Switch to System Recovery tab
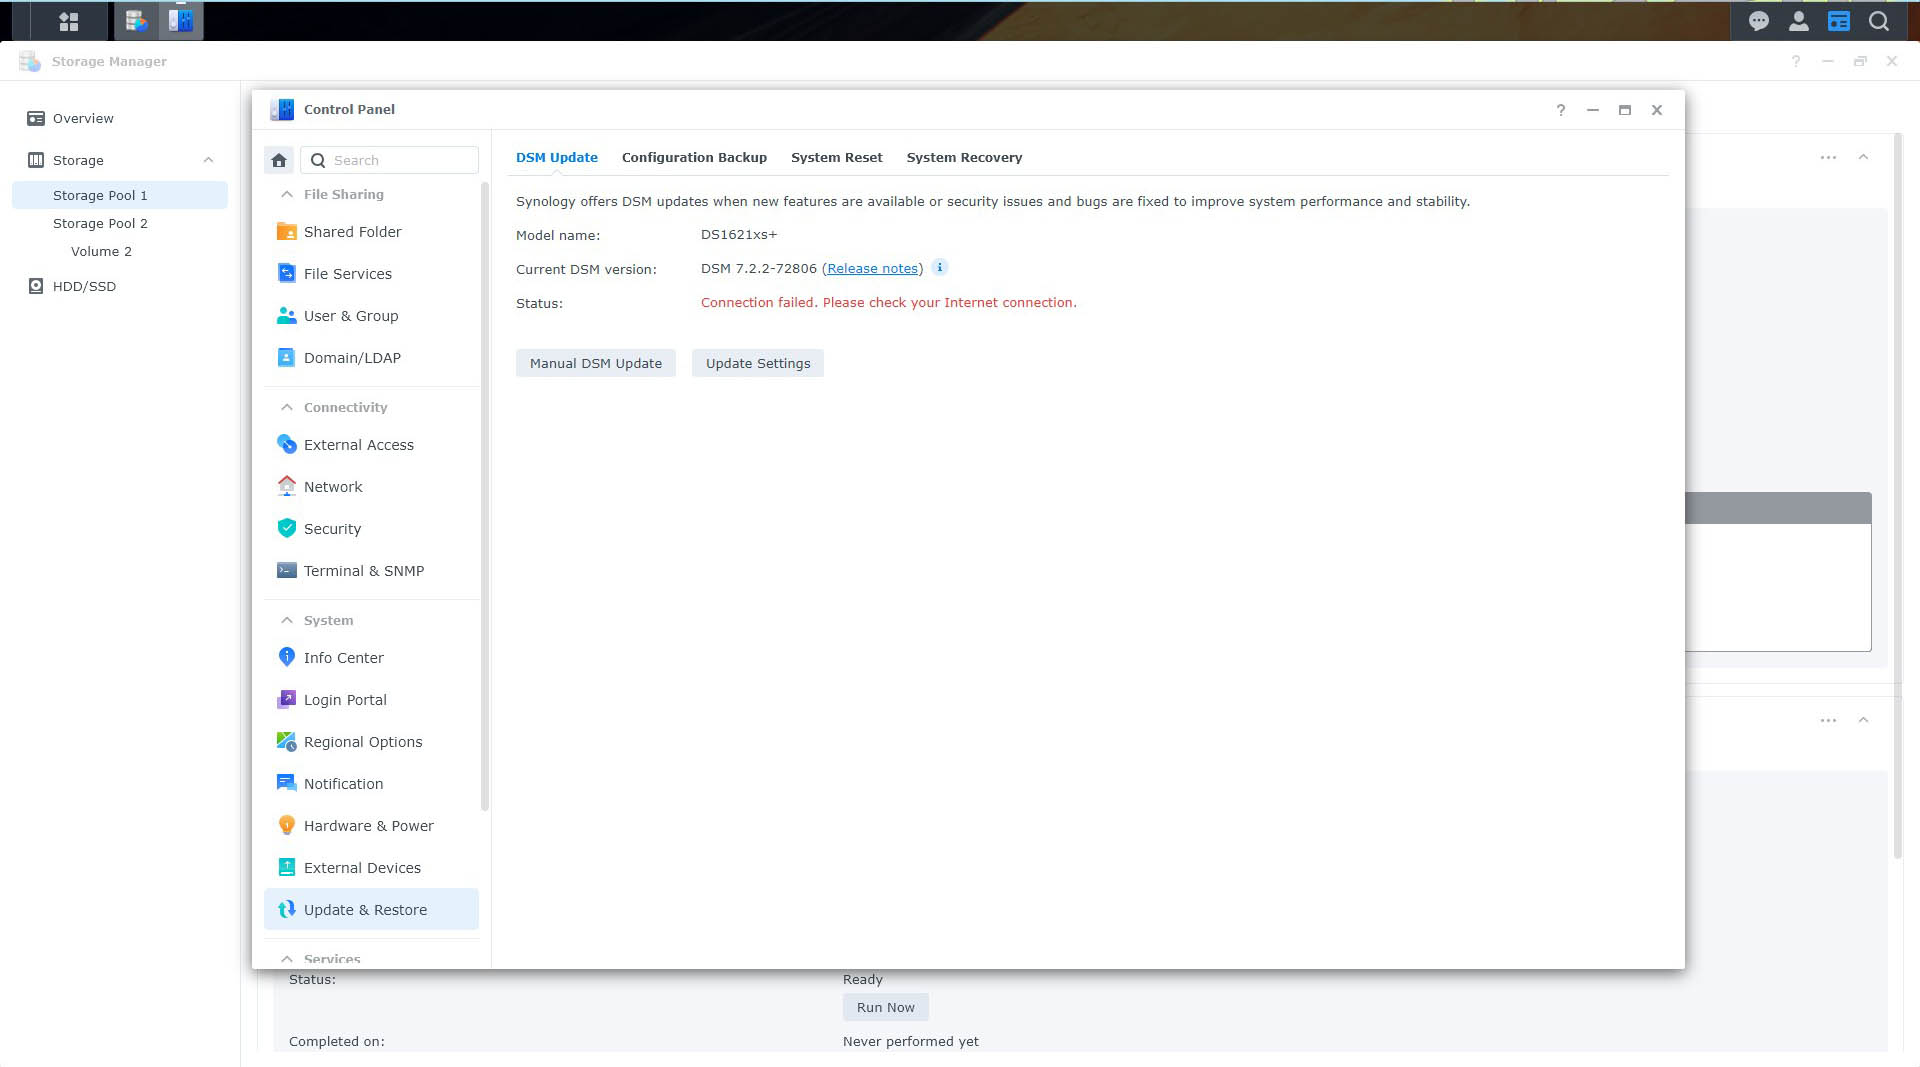1920x1067 pixels. pos(964,158)
